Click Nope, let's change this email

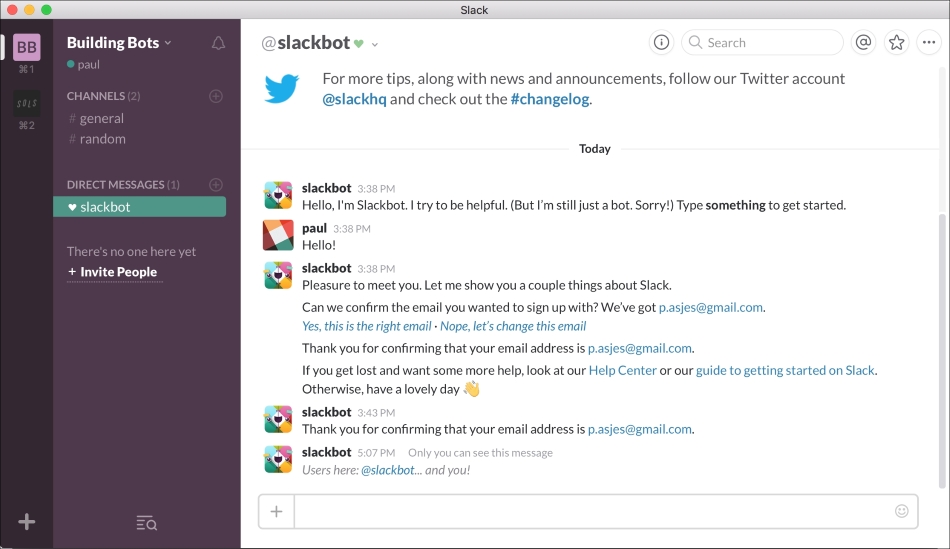pyautogui.click(x=513, y=326)
